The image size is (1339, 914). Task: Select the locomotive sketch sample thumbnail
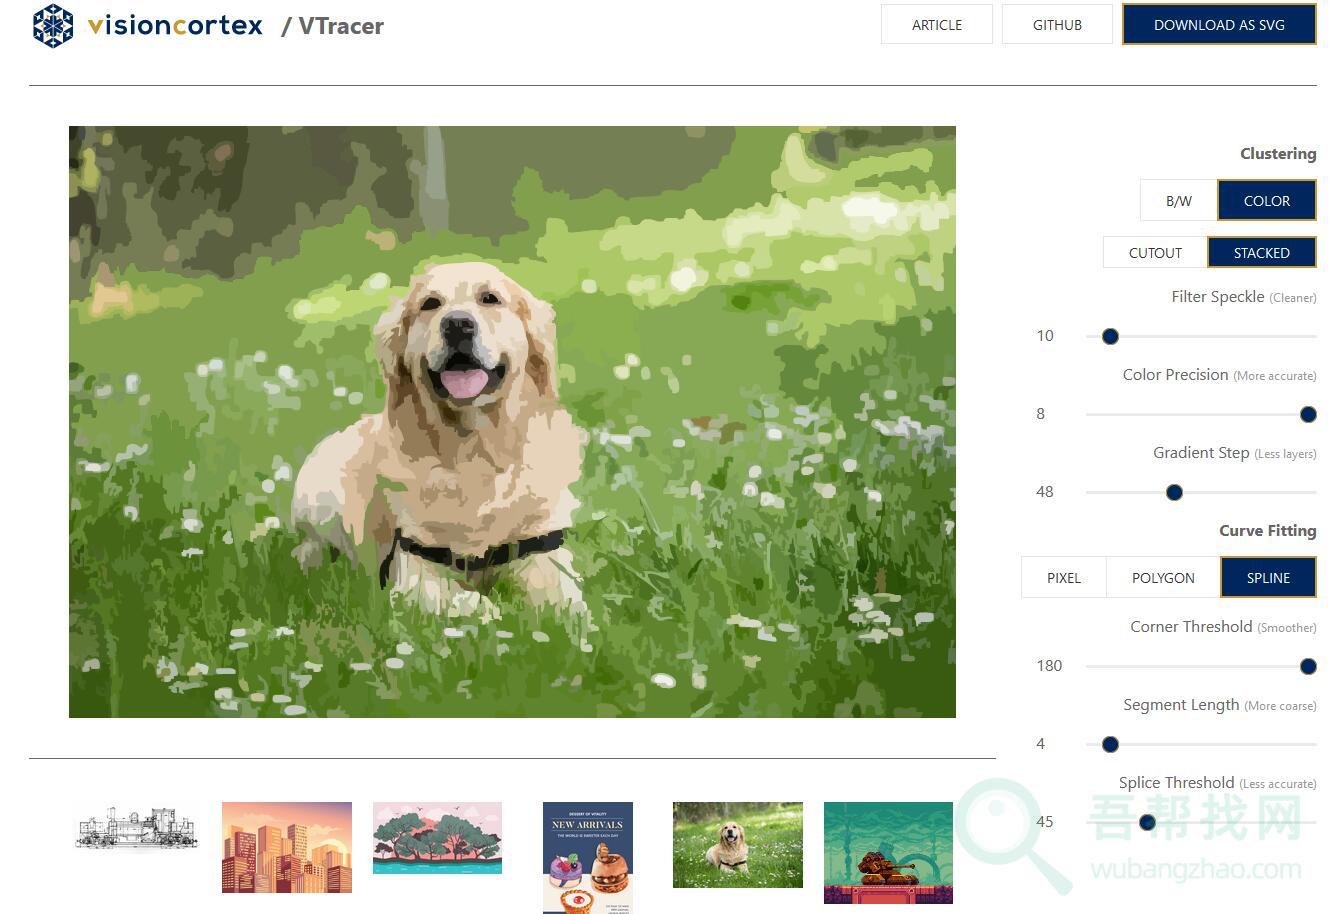[137, 829]
